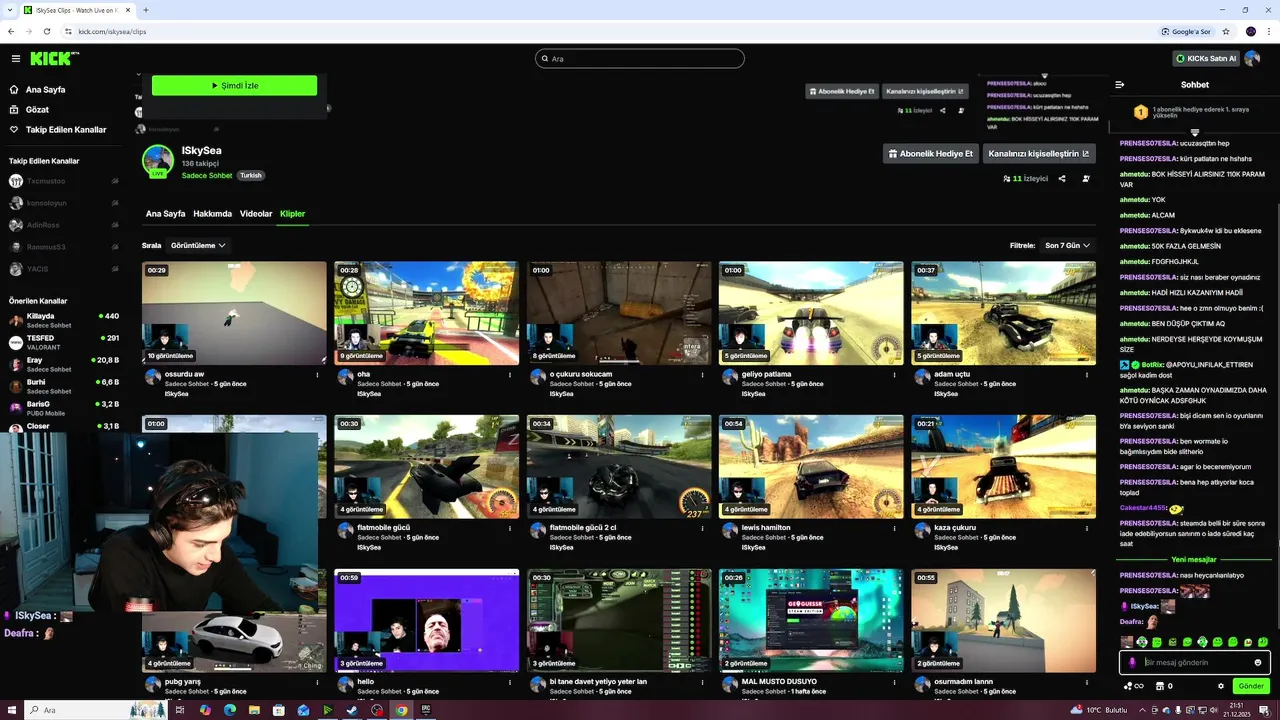Open File Explorer from the taskbar
Viewport: 1280px width, 720px height.
click(x=254, y=710)
